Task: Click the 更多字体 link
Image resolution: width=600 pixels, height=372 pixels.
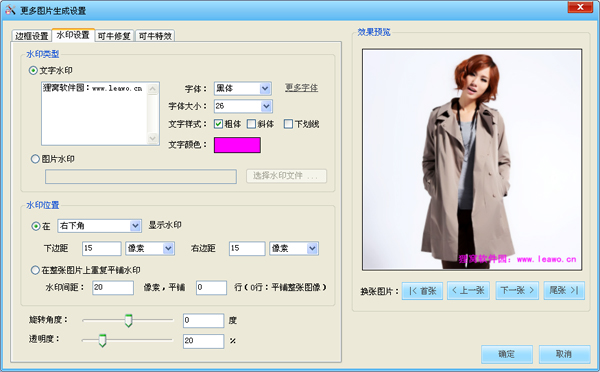Action: click(302, 88)
